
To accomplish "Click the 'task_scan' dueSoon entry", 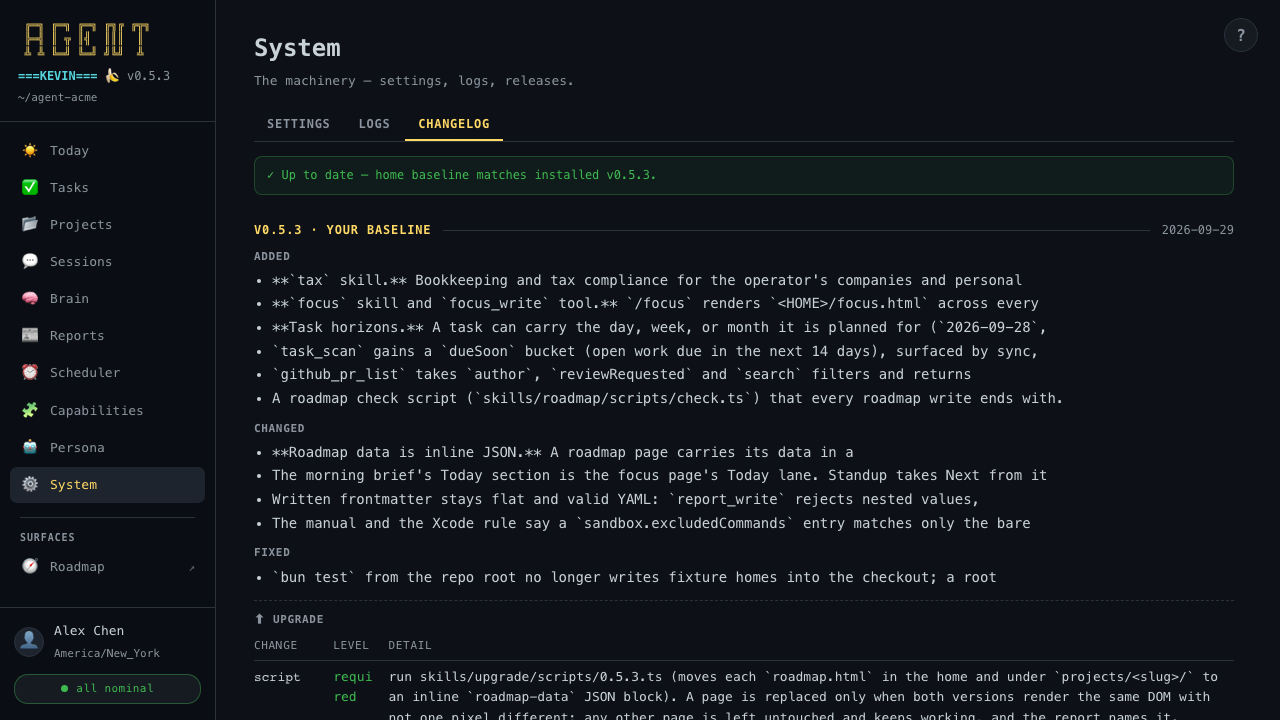I will click(655, 351).
